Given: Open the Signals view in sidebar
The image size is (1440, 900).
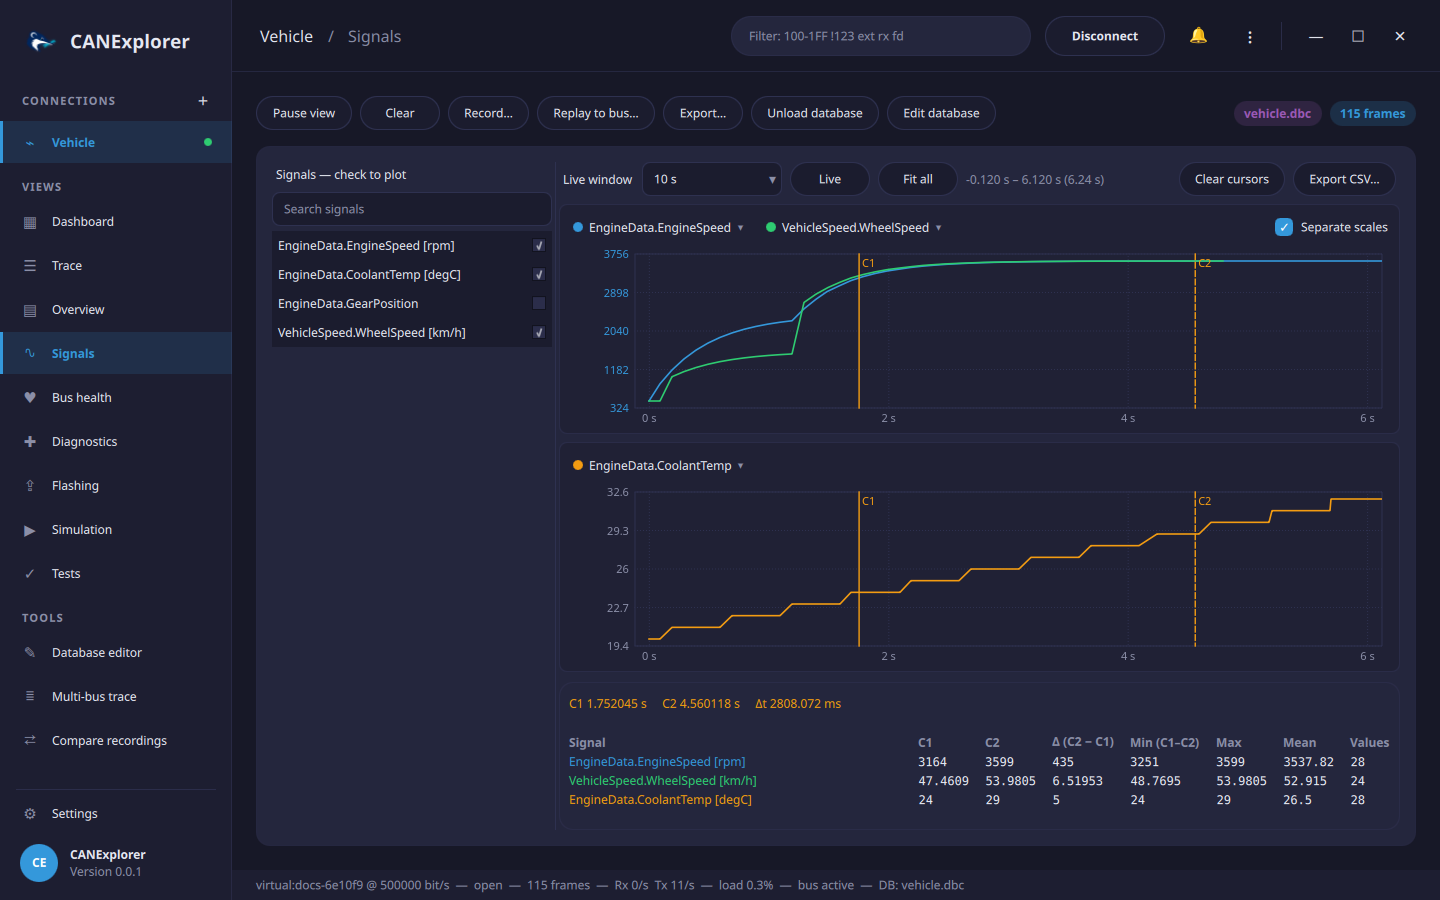Looking at the screenshot, I should click(116, 353).
